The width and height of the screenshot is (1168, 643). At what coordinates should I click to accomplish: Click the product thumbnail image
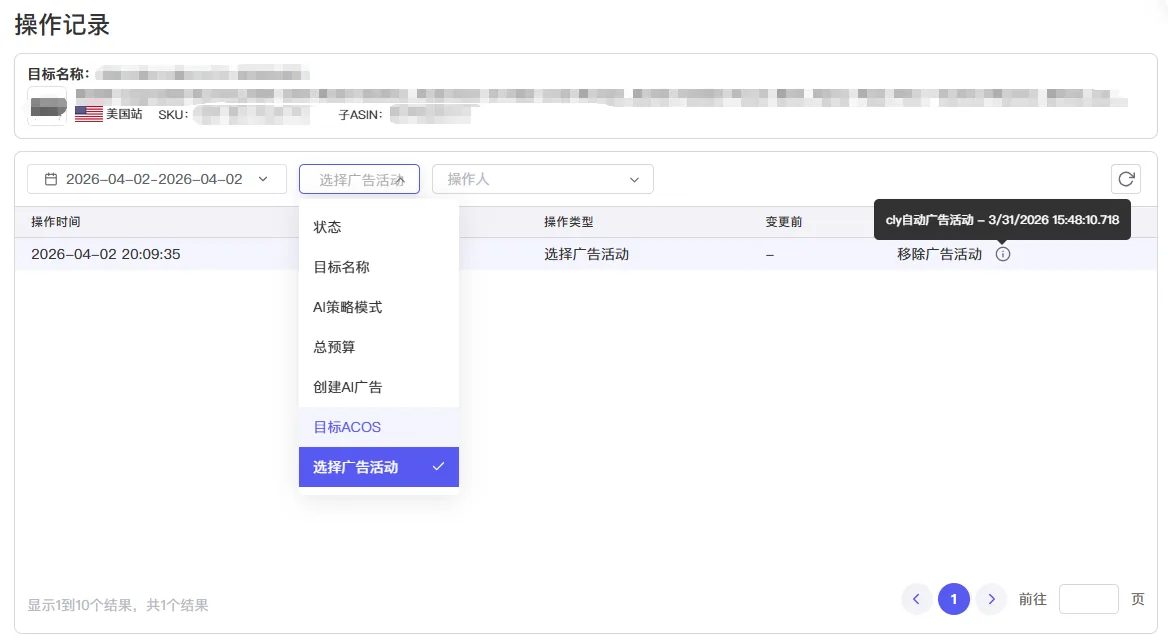click(x=48, y=107)
